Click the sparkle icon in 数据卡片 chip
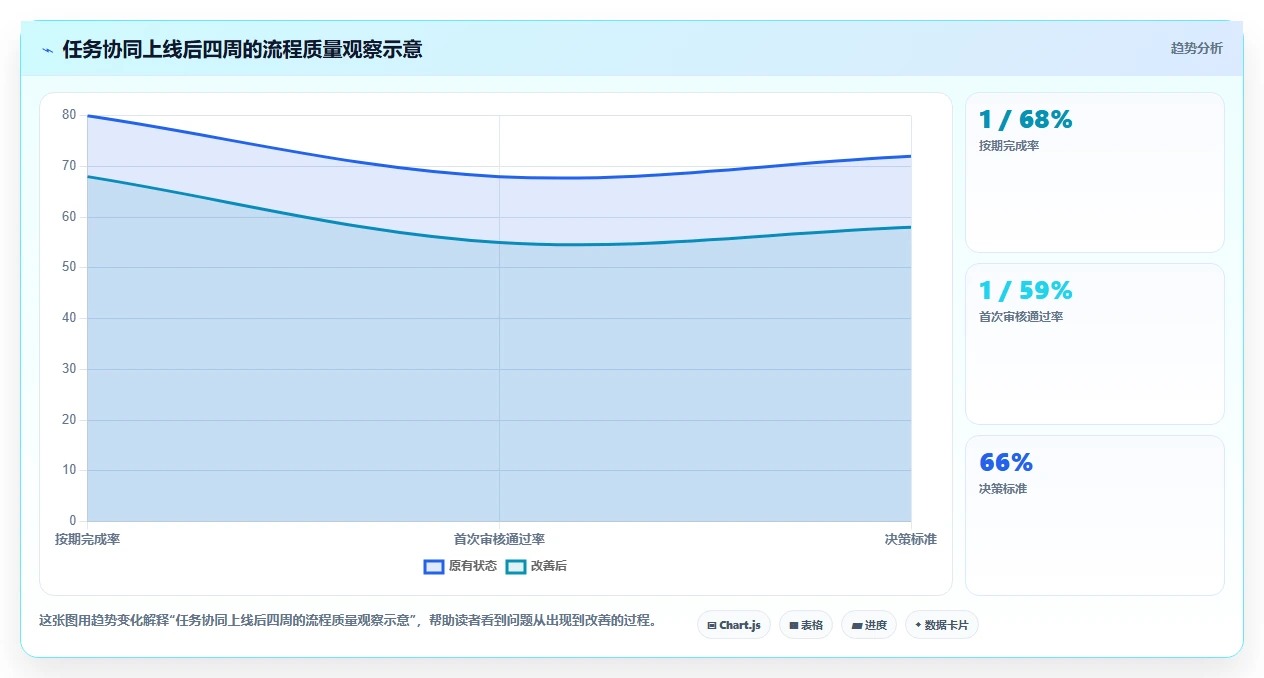 pos(918,625)
